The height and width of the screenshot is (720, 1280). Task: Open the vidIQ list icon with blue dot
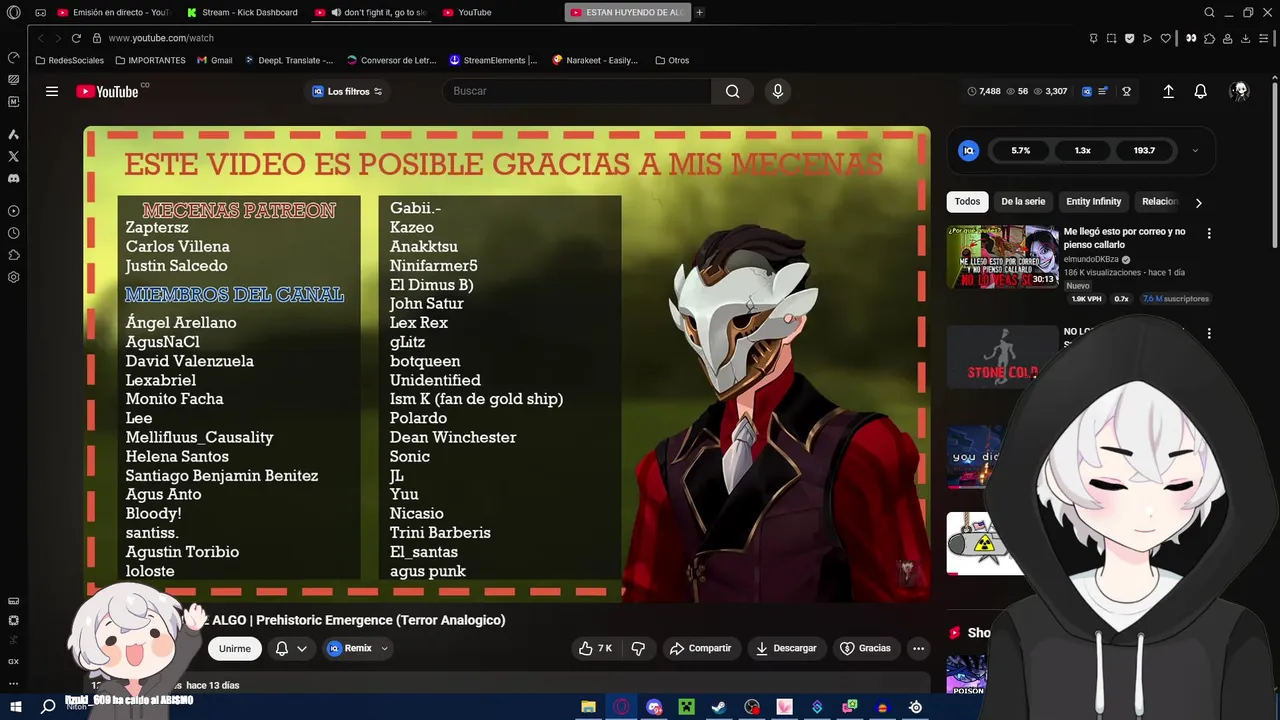(x=1103, y=91)
